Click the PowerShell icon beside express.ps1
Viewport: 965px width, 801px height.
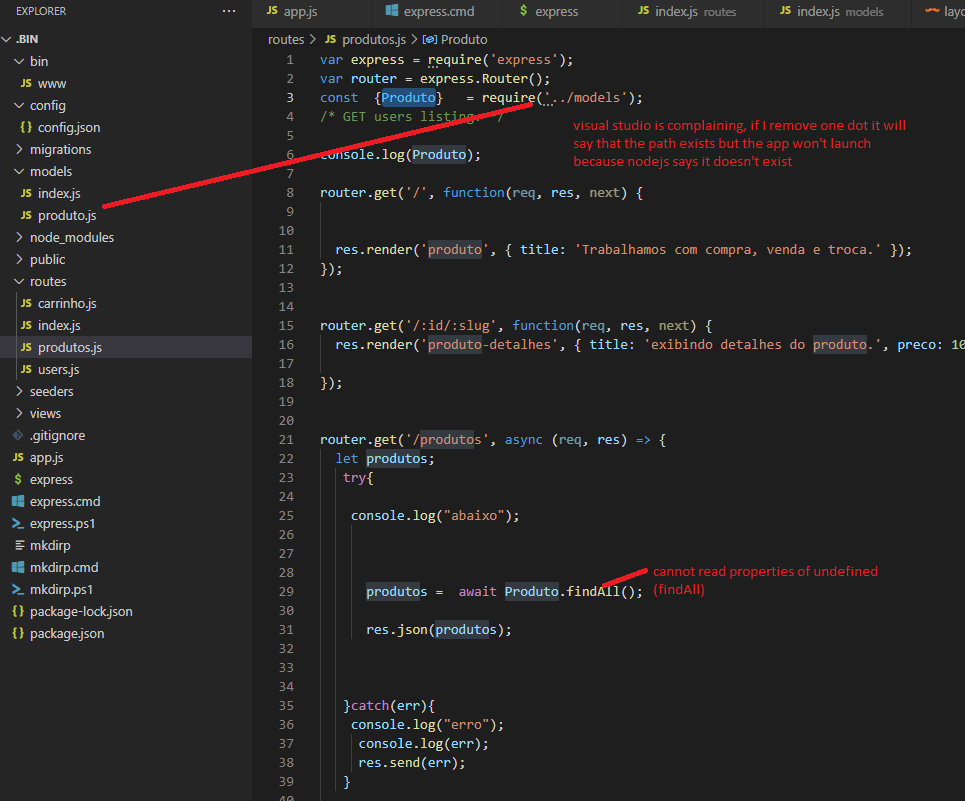coord(18,524)
